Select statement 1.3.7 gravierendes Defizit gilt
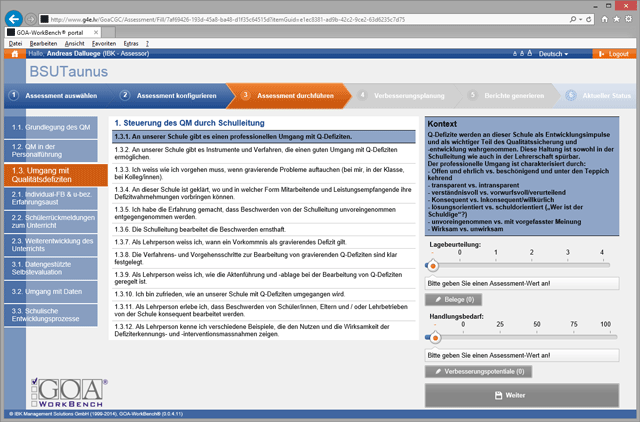This screenshot has height=422, width=640. point(264,242)
